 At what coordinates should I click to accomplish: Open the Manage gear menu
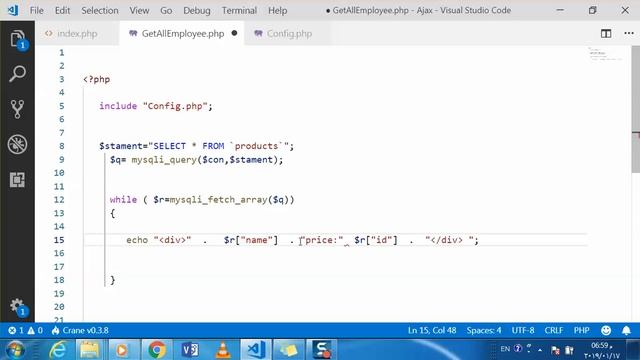point(17,306)
